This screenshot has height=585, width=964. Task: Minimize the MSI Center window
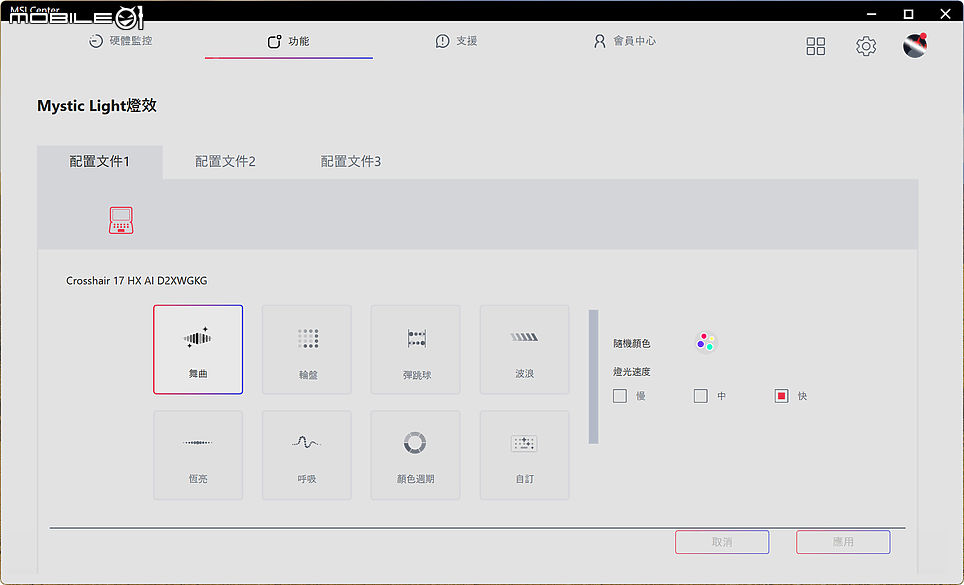871,14
